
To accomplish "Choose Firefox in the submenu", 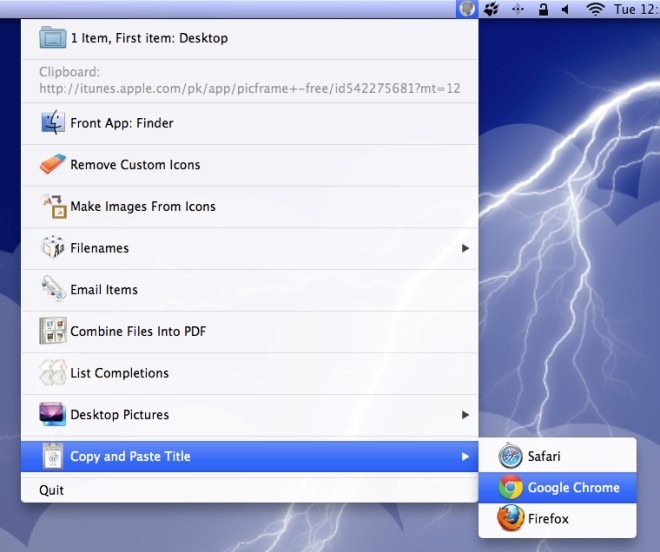I will (x=557, y=519).
